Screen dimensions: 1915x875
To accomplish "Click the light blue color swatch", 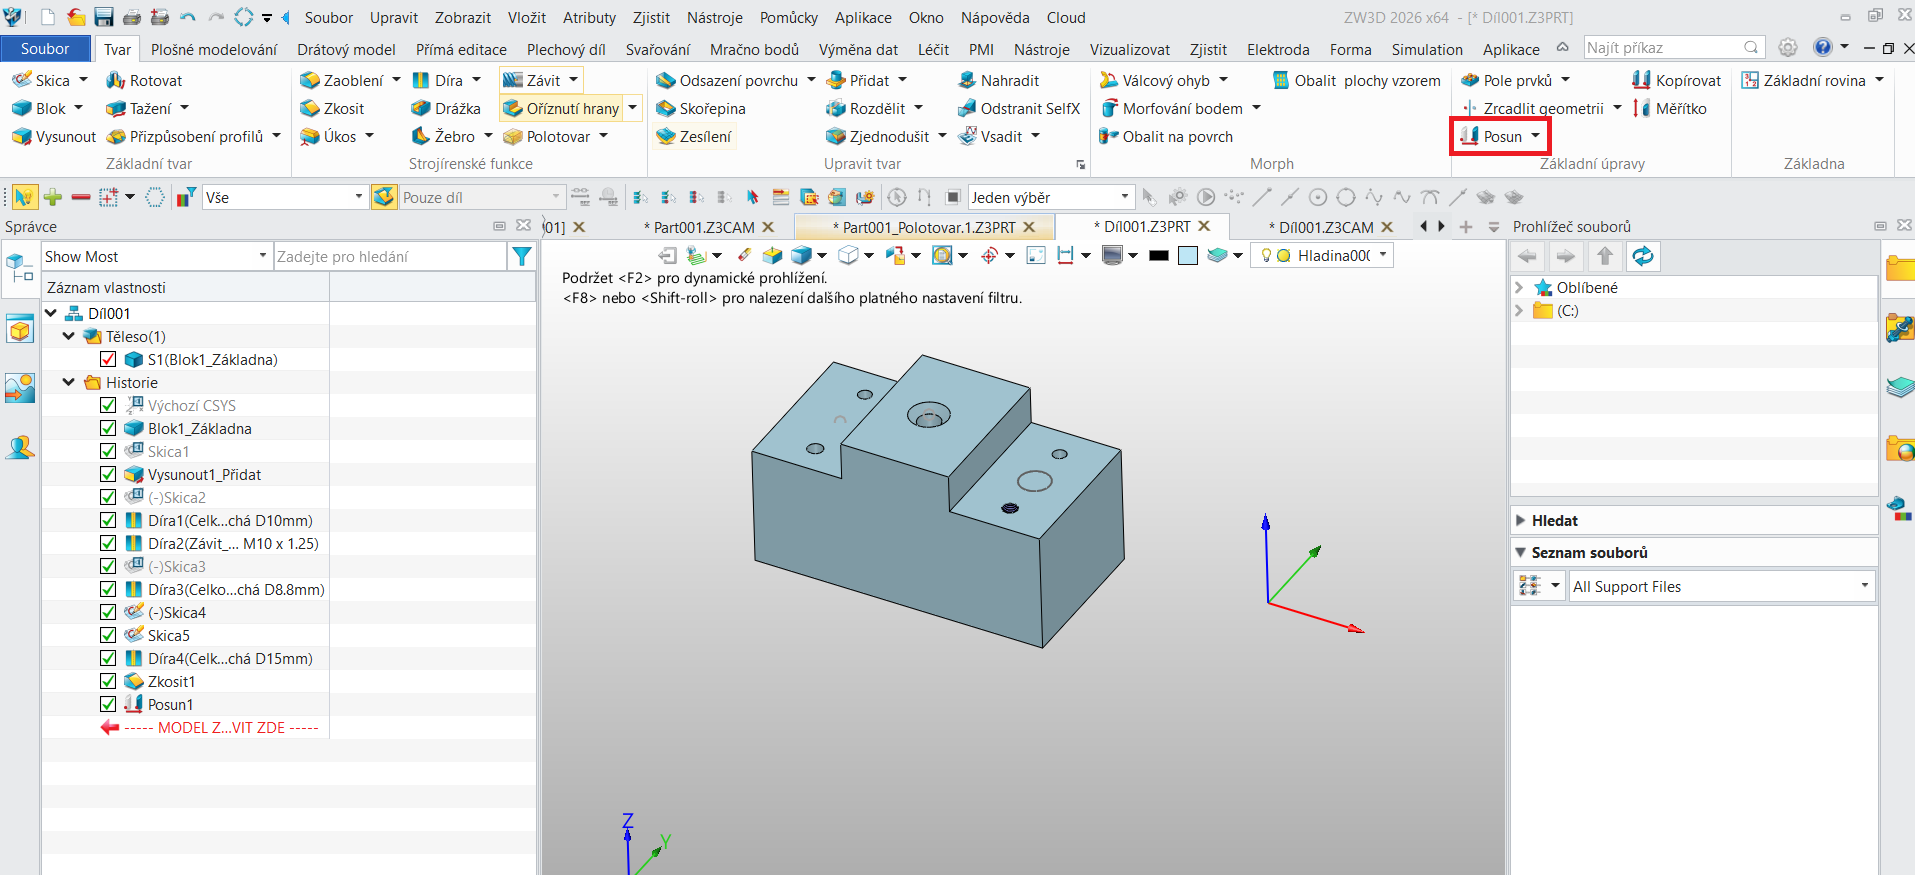I will (1187, 256).
